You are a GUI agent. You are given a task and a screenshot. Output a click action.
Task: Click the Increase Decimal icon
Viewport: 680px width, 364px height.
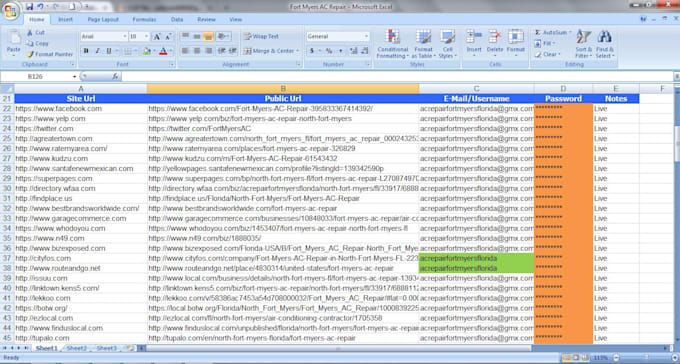click(353, 51)
